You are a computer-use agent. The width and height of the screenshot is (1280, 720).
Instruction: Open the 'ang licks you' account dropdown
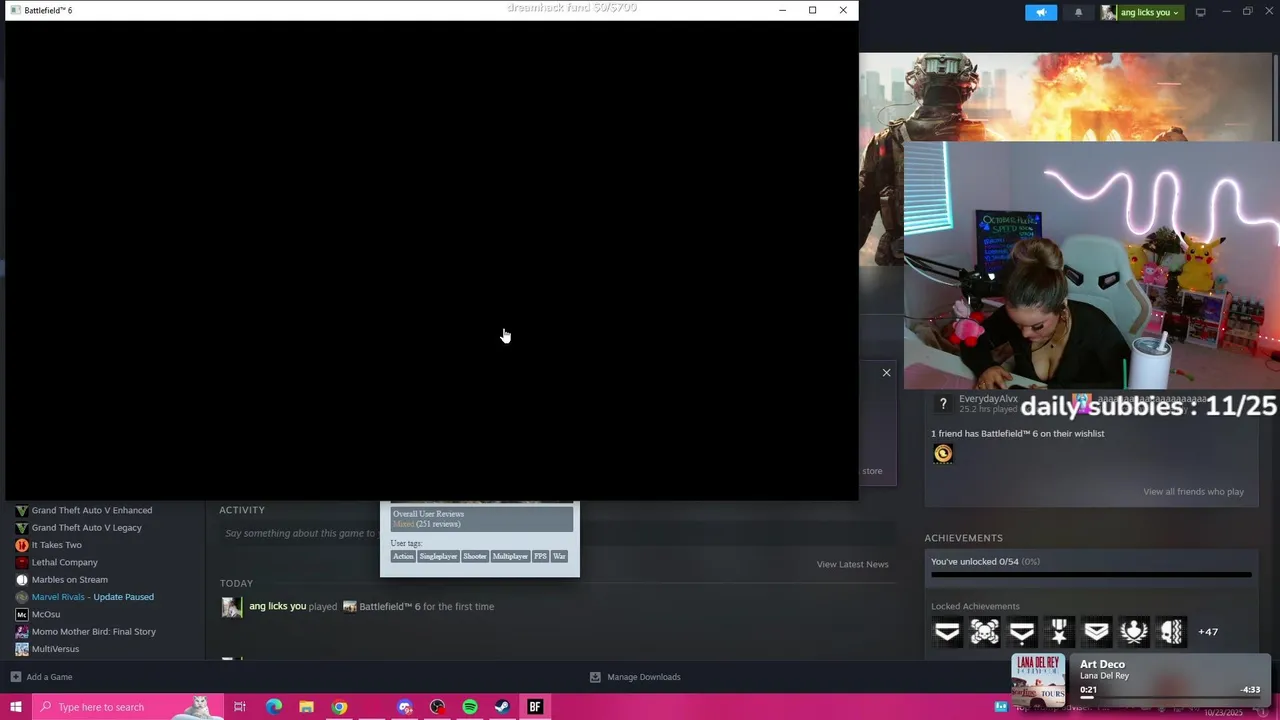[1150, 12]
